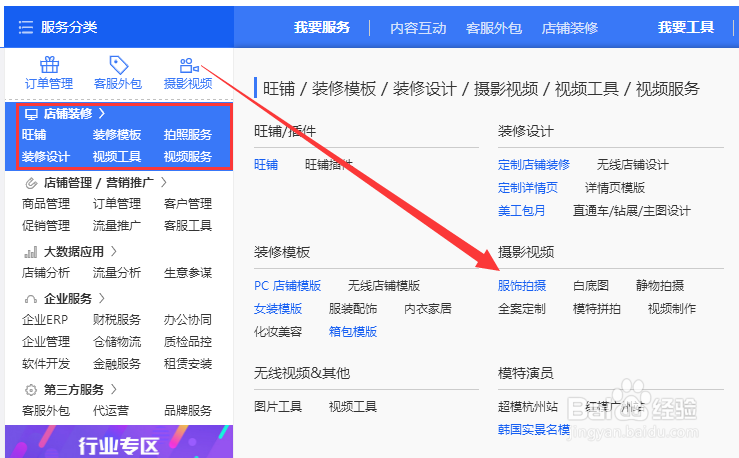Image resolution: width=739 pixels, height=458 pixels.
Task: Open the 超模杭州站 link
Action: (x=528, y=407)
